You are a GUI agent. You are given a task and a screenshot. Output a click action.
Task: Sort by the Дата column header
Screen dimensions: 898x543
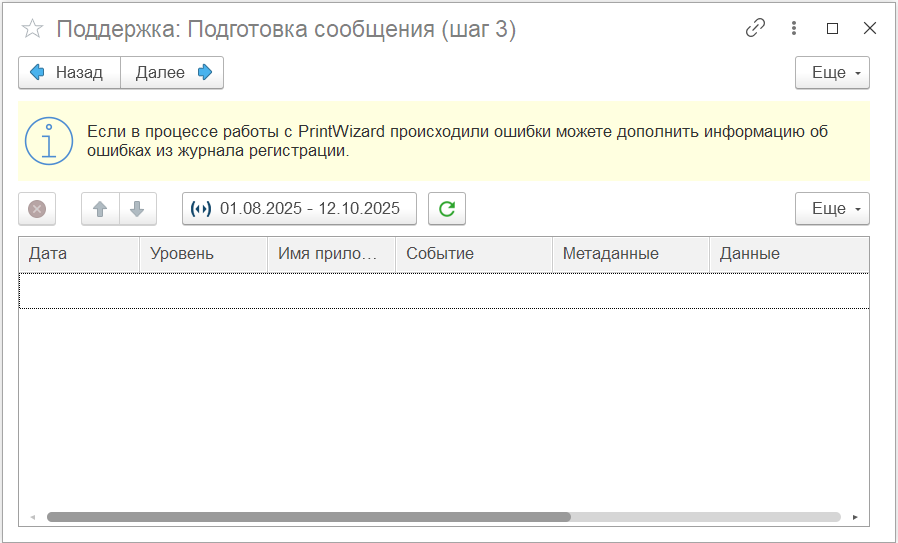click(x=79, y=254)
